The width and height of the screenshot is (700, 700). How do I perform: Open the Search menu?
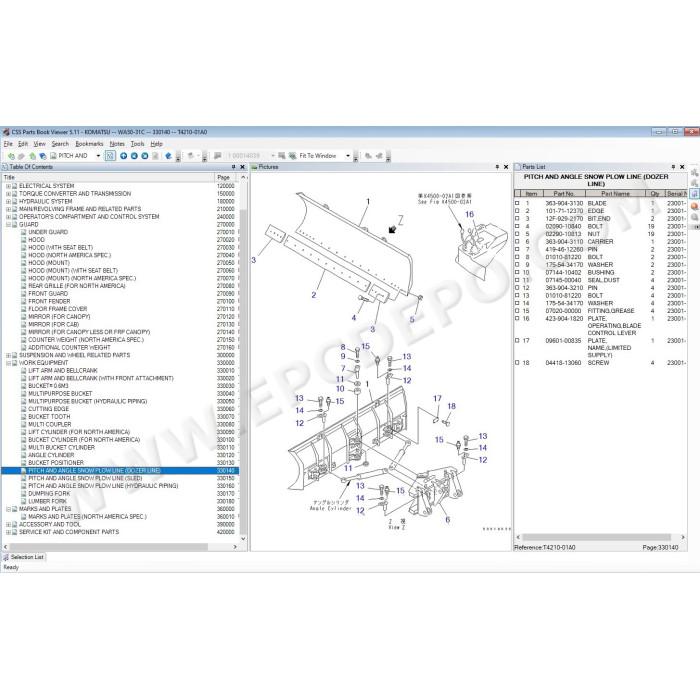point(60,144)
